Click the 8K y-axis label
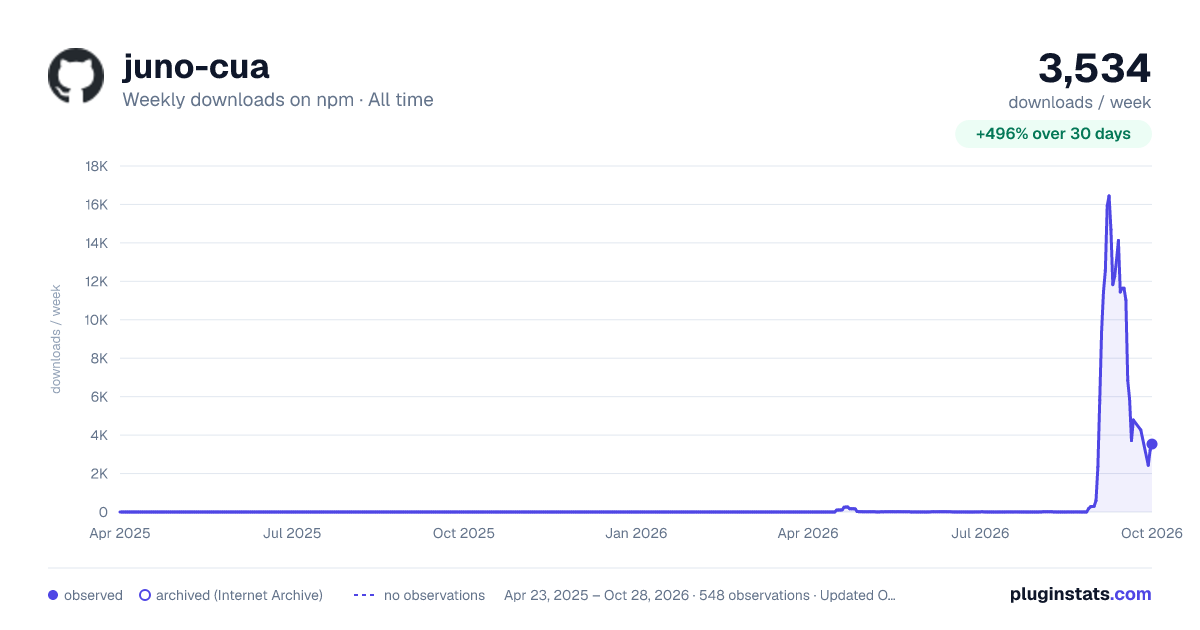1200x630 pixels. pos(98,358)
